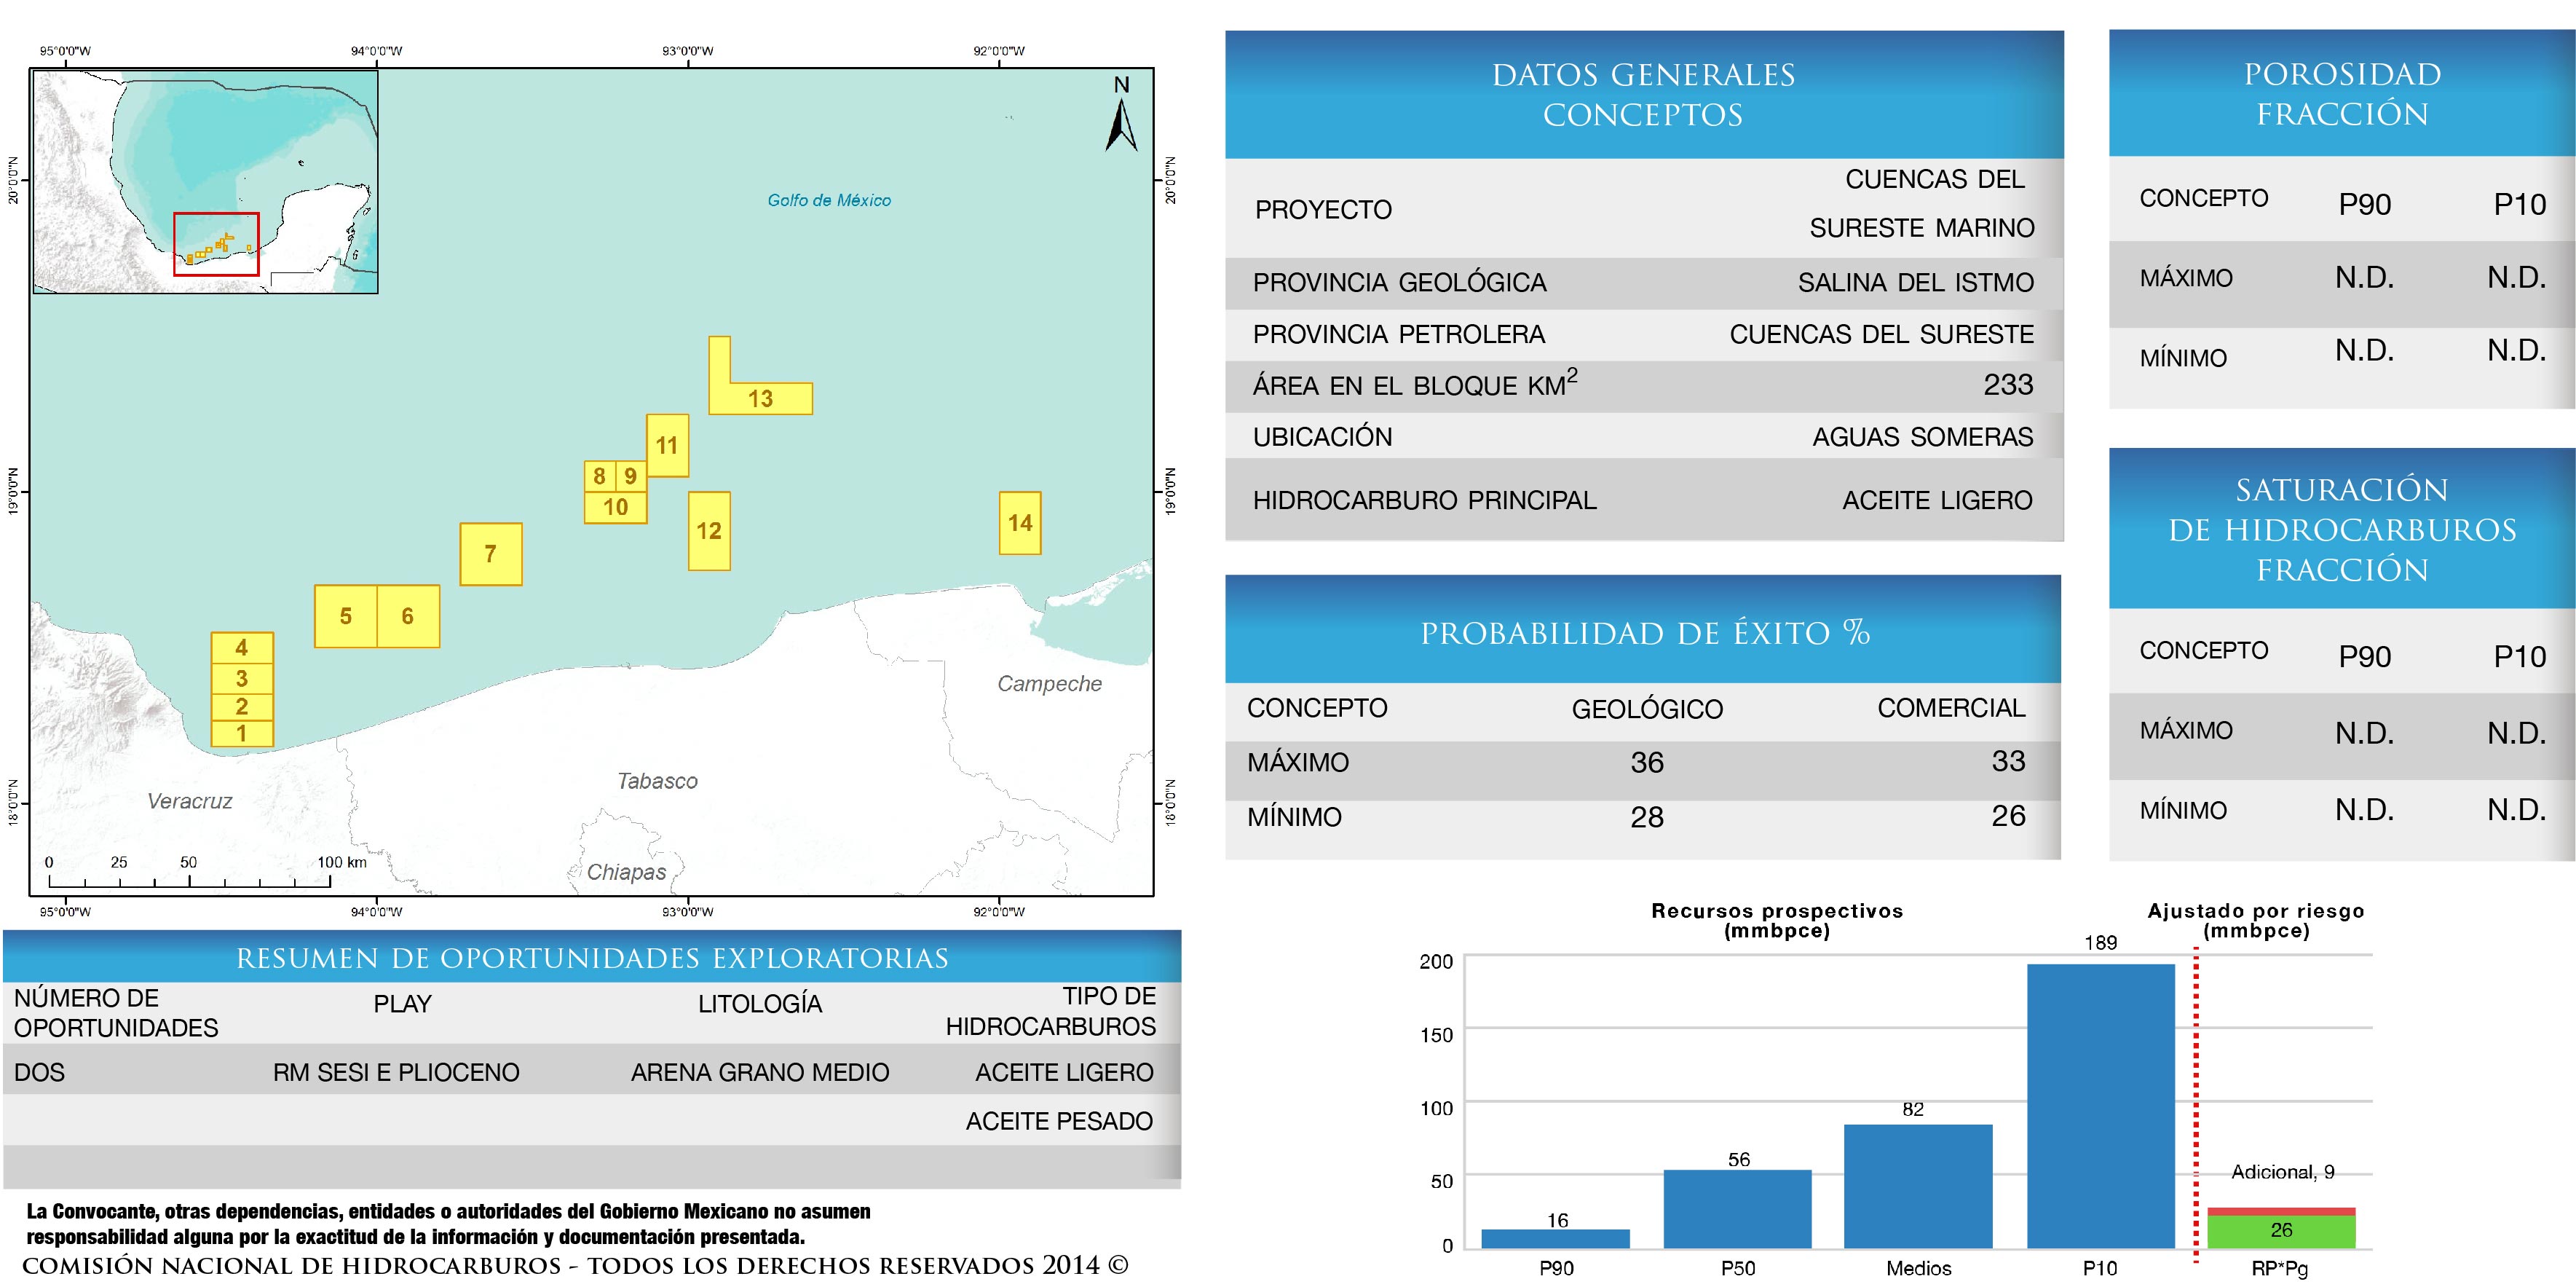This screenshot has width=2576, height=1287.
Task: Click the P90 bar in chart
Action: pos(1555,1239)
